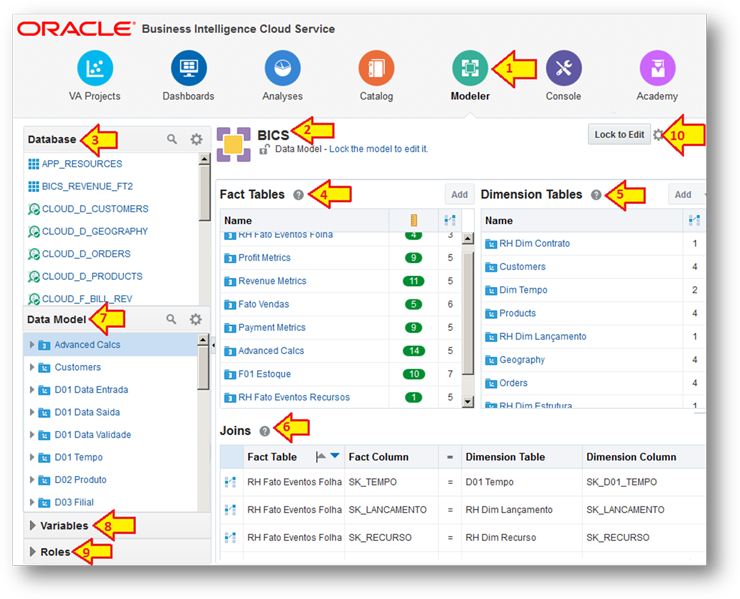Screen dimensions: 740x599
Task: Select D03 Filial in Data Model
Action: click(74, 502)
